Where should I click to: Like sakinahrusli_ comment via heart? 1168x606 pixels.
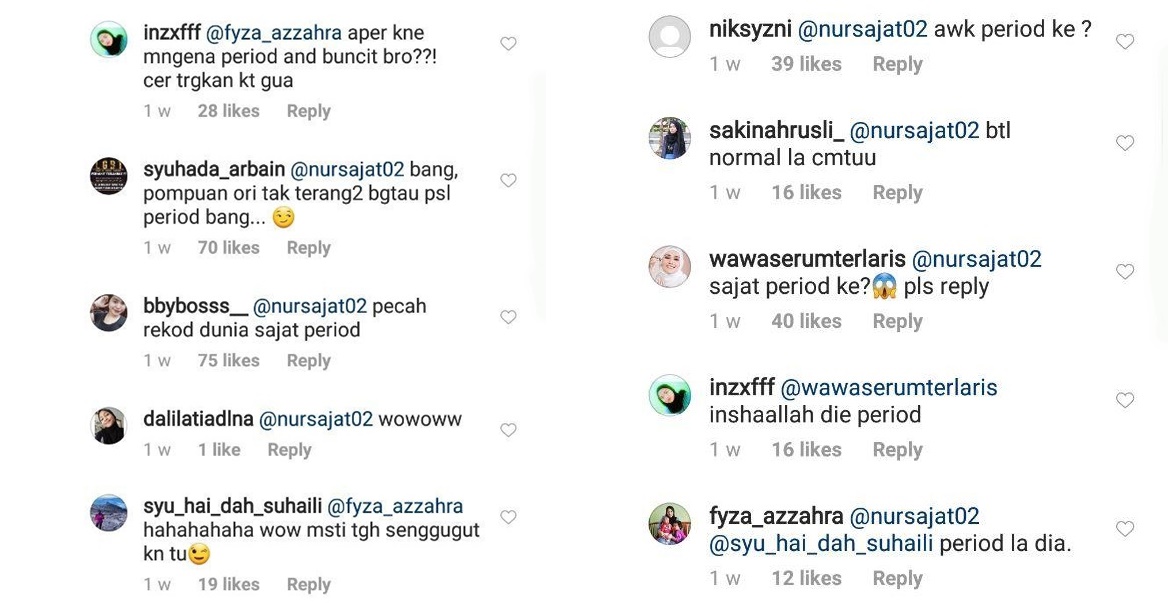click(1125, 143)
